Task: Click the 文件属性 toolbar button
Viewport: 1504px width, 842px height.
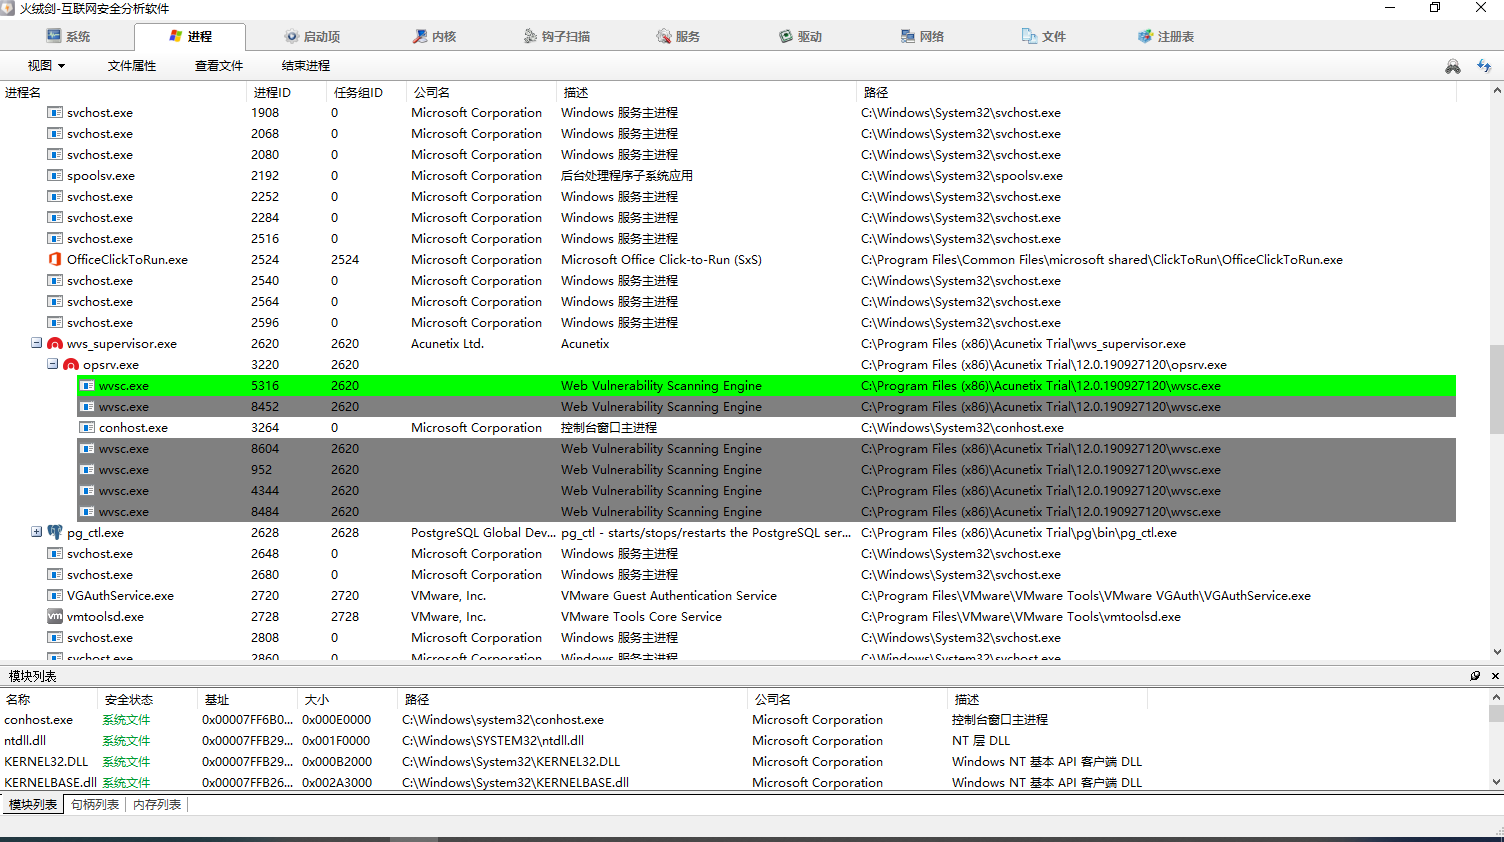Action: (132, 66)
